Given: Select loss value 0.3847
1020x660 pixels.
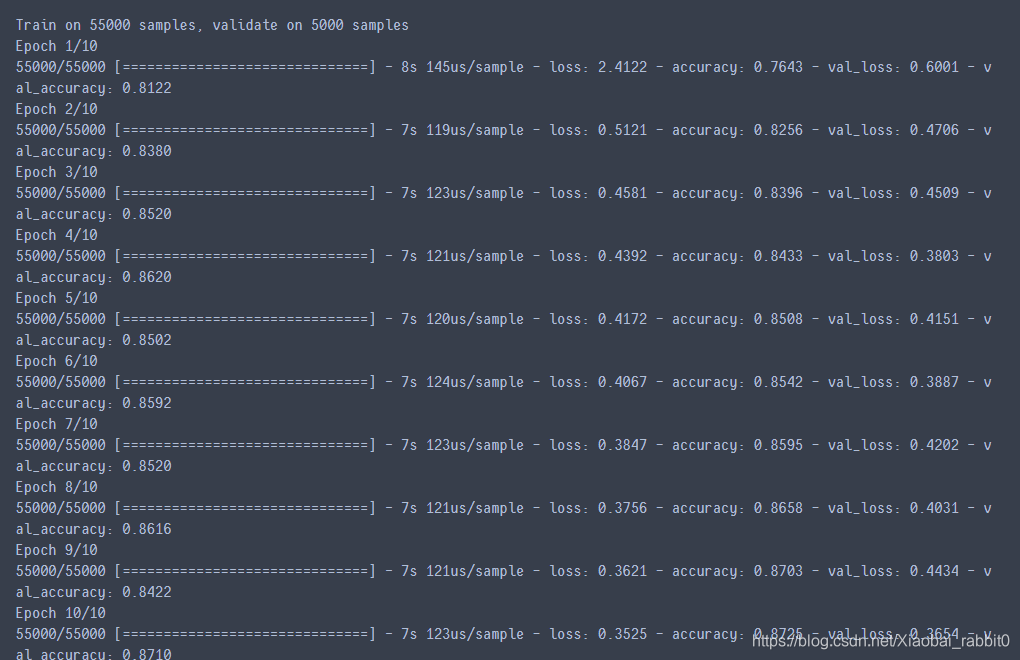Looking at the screenshot, I should [623, 445].
